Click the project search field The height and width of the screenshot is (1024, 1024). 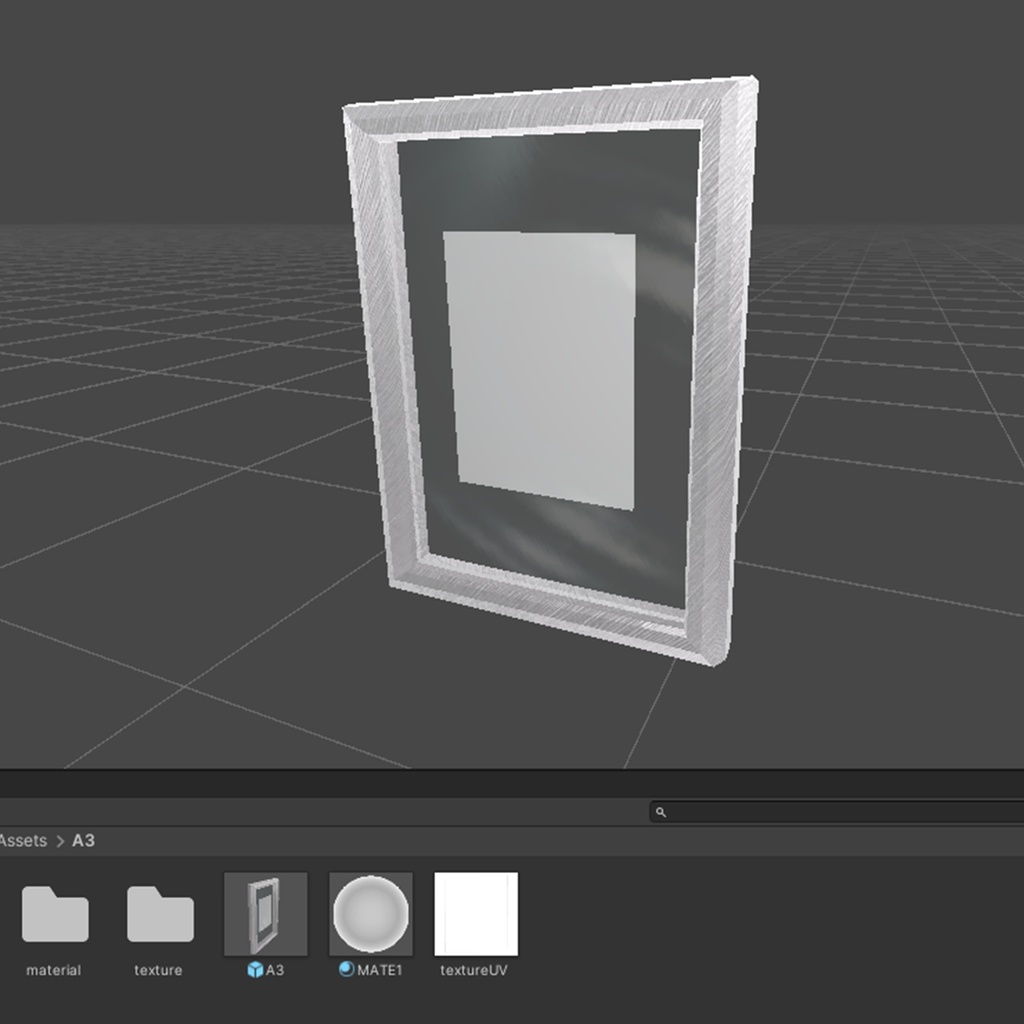click(x=837, y=812)
